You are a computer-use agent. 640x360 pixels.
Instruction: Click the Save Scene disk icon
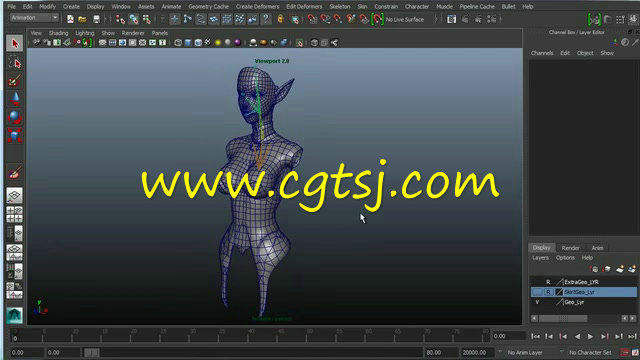point(96,19)
